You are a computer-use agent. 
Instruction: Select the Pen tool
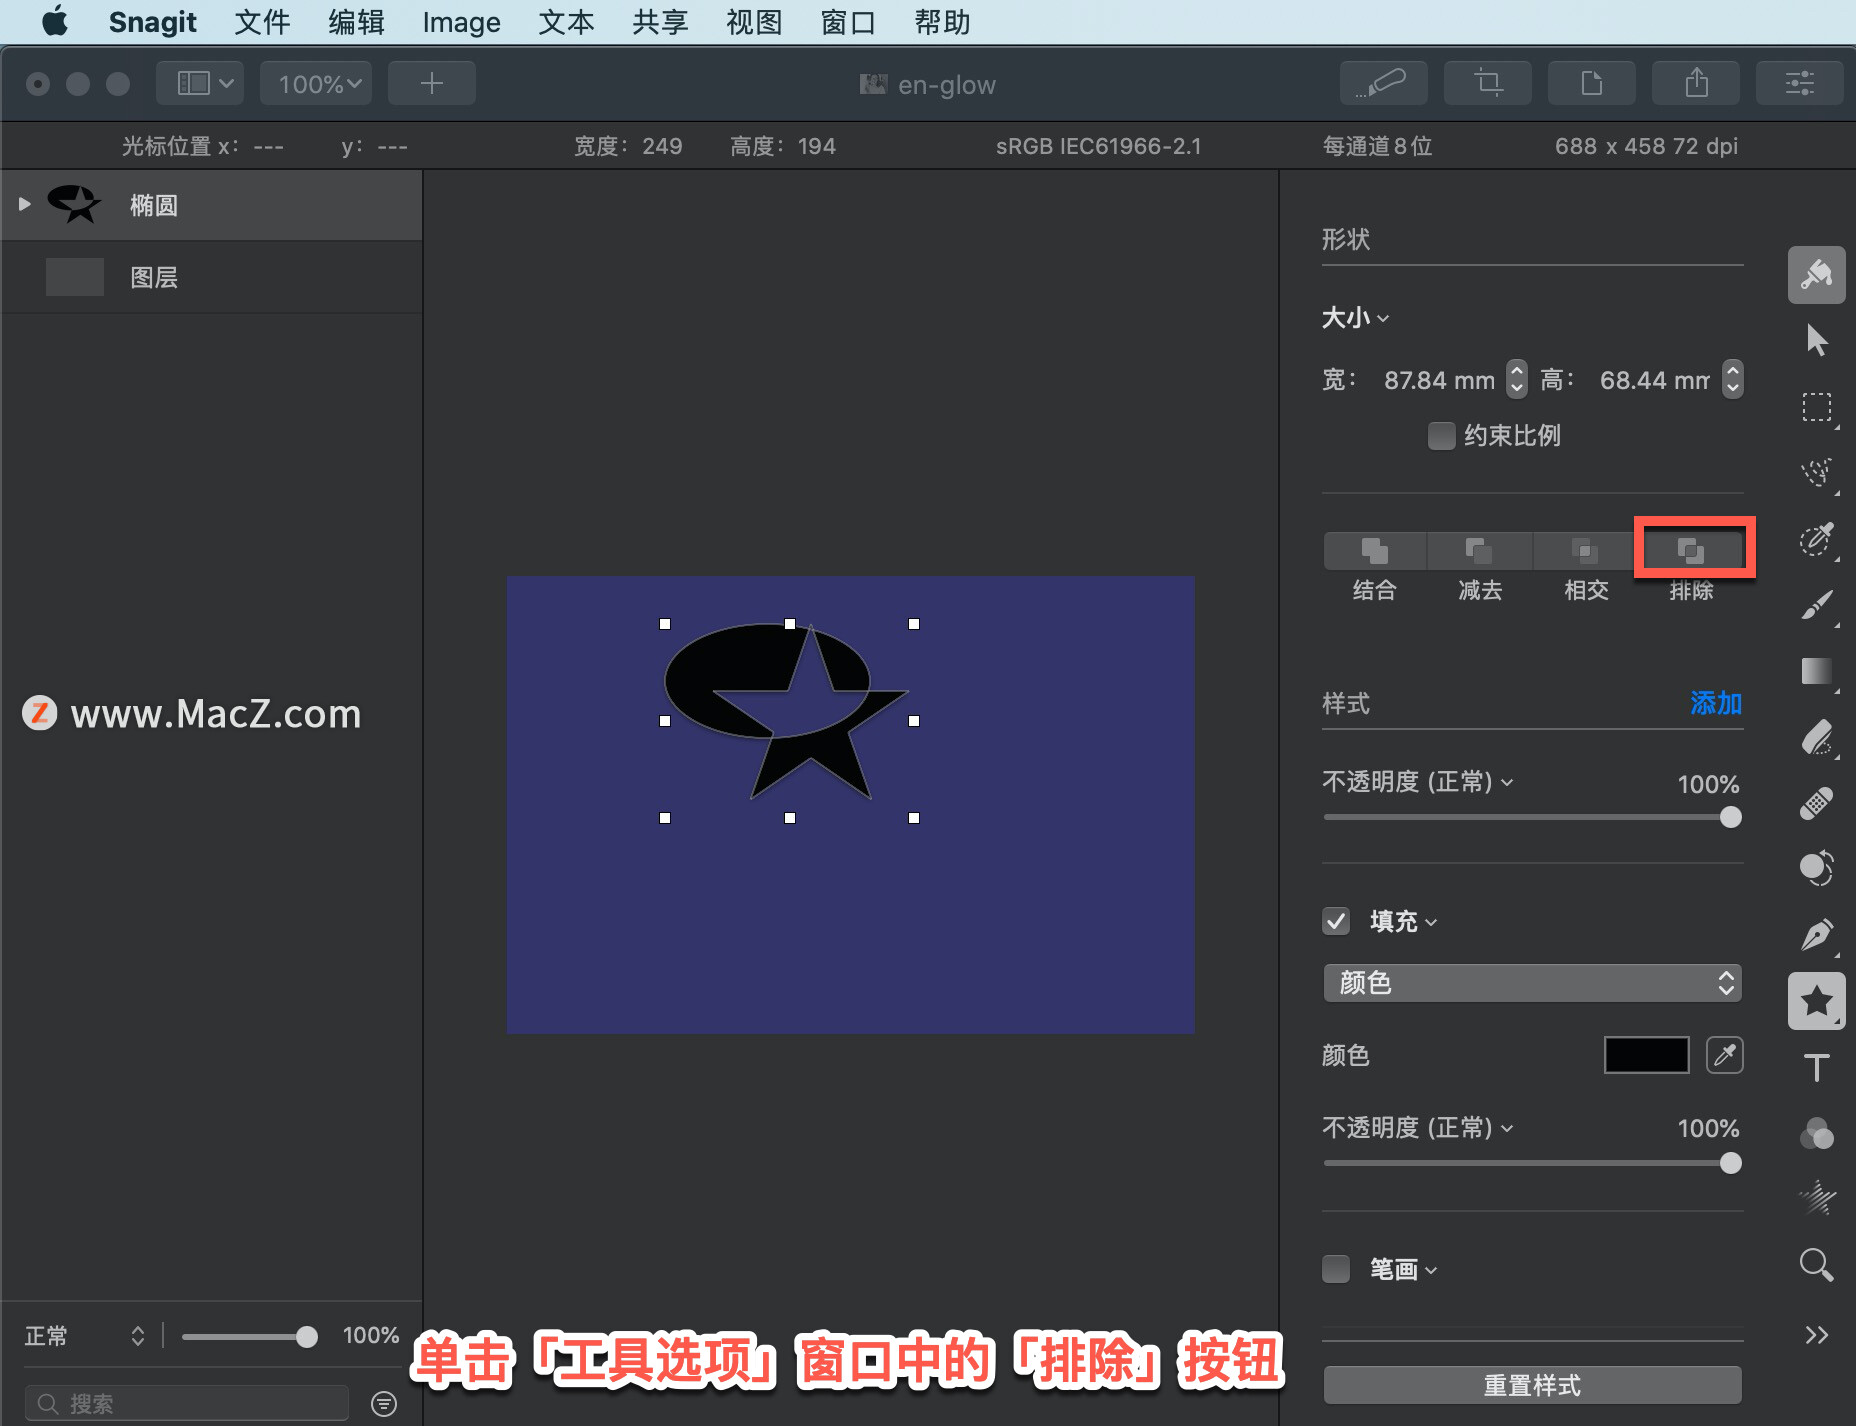(1816, 934)
